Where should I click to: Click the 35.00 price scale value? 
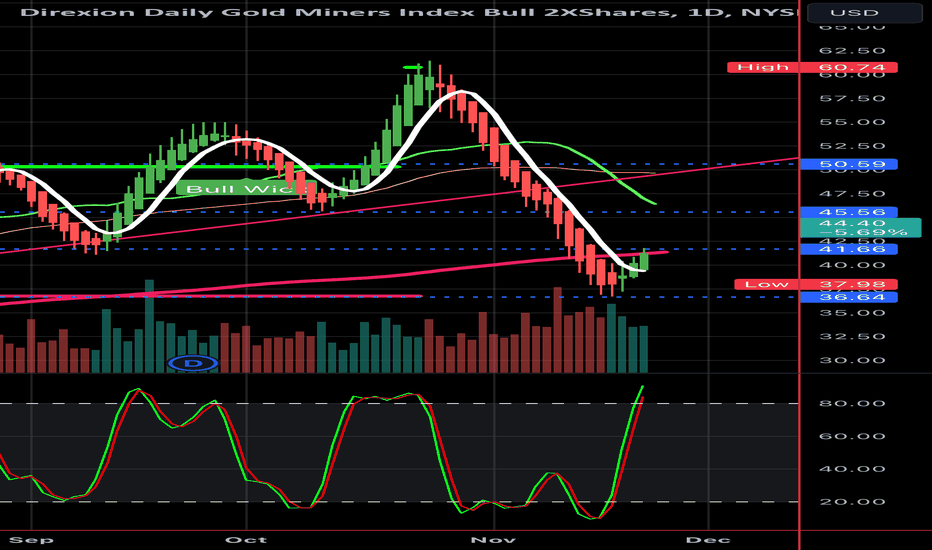click(852, 313)
